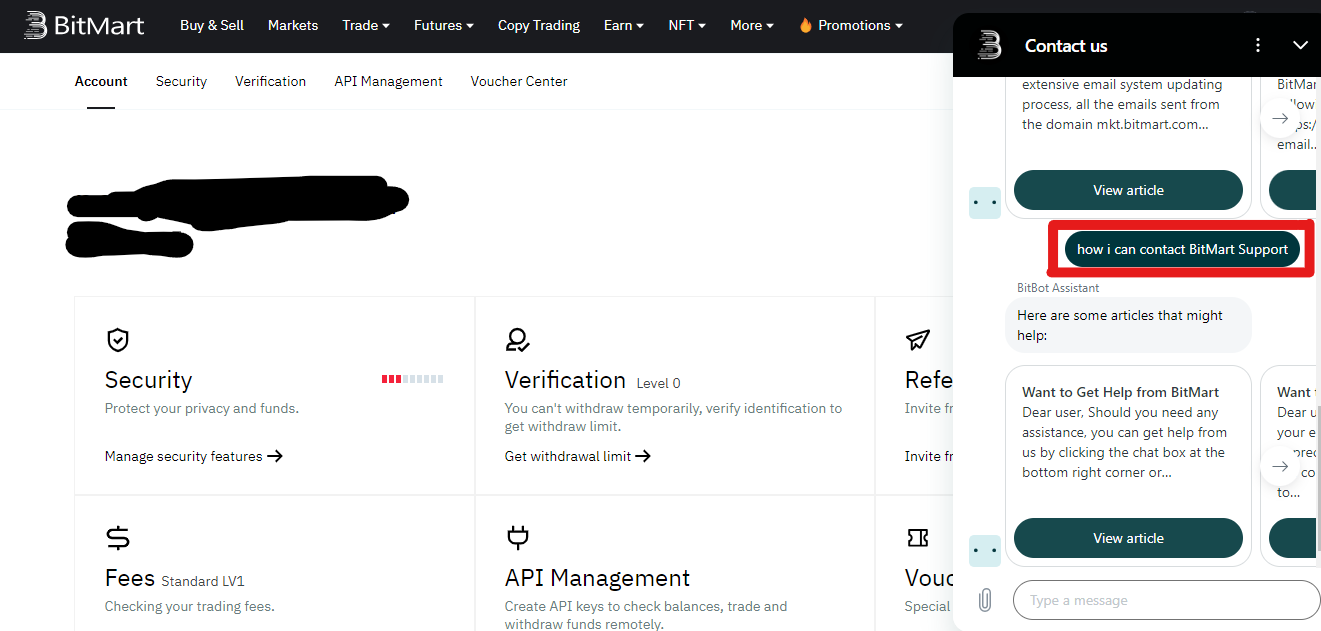1321x631 pixels.
Task: Click the BitBot avatar beside upper article card
Action: point(985,202)
